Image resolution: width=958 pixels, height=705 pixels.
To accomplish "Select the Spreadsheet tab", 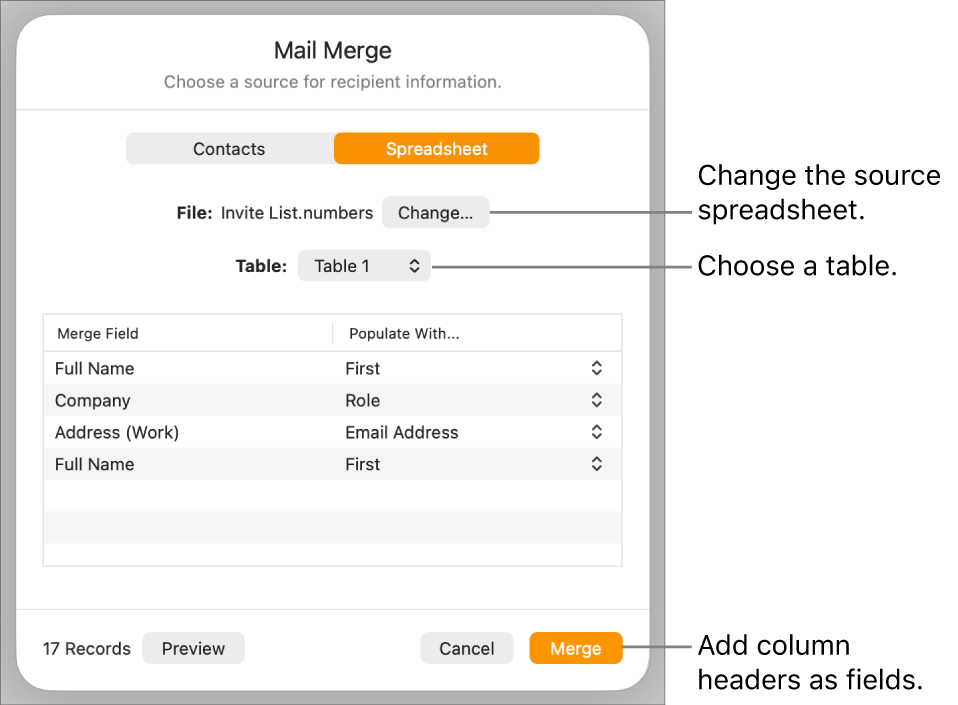I will (x=436, y=148).
